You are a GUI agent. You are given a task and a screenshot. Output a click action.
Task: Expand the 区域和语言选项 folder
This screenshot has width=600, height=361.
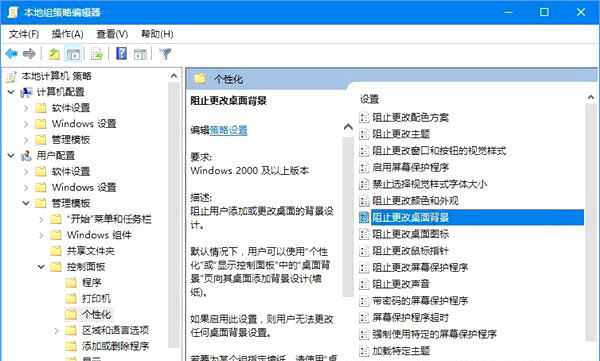(x=57, y=330)
